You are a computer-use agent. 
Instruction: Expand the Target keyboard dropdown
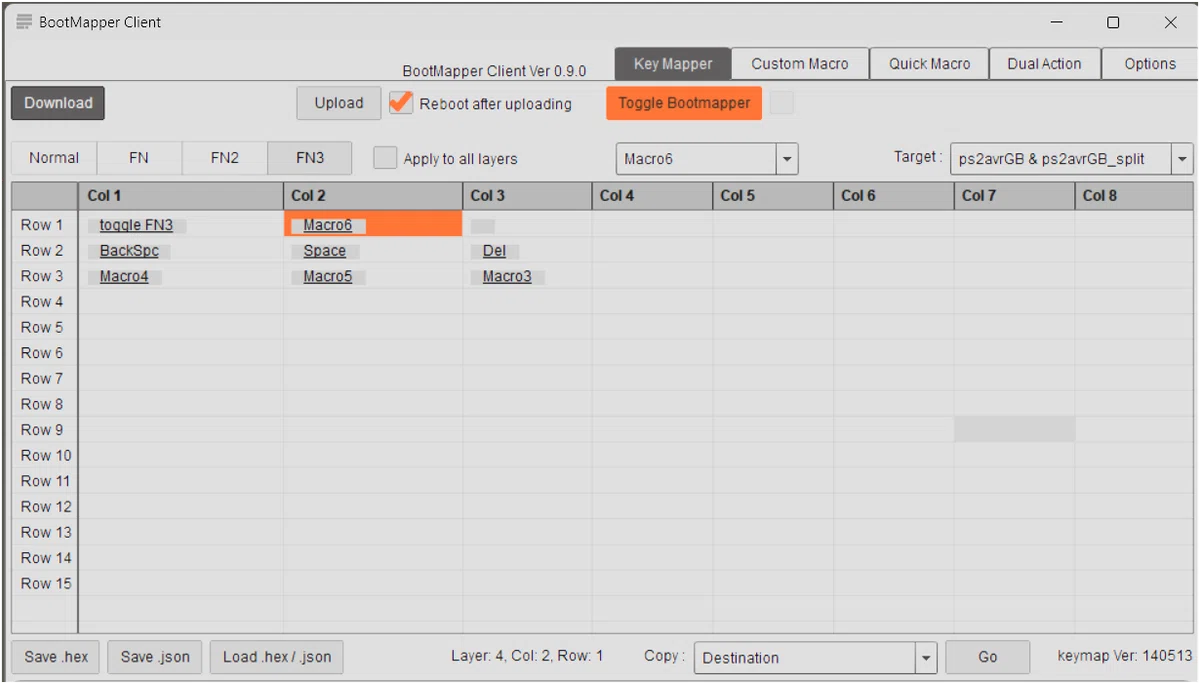[1183, 158]
